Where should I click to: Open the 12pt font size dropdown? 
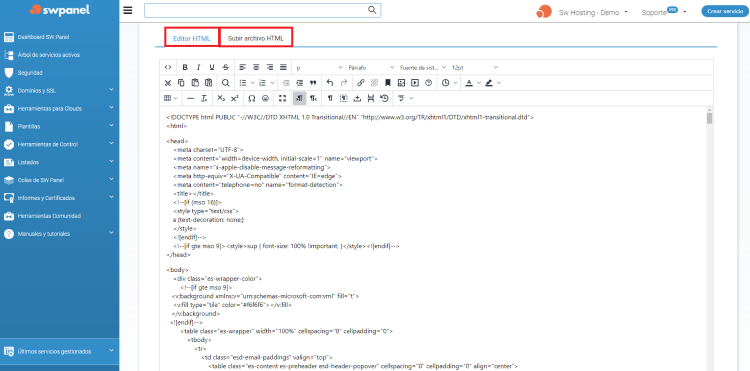click(474, 67)
